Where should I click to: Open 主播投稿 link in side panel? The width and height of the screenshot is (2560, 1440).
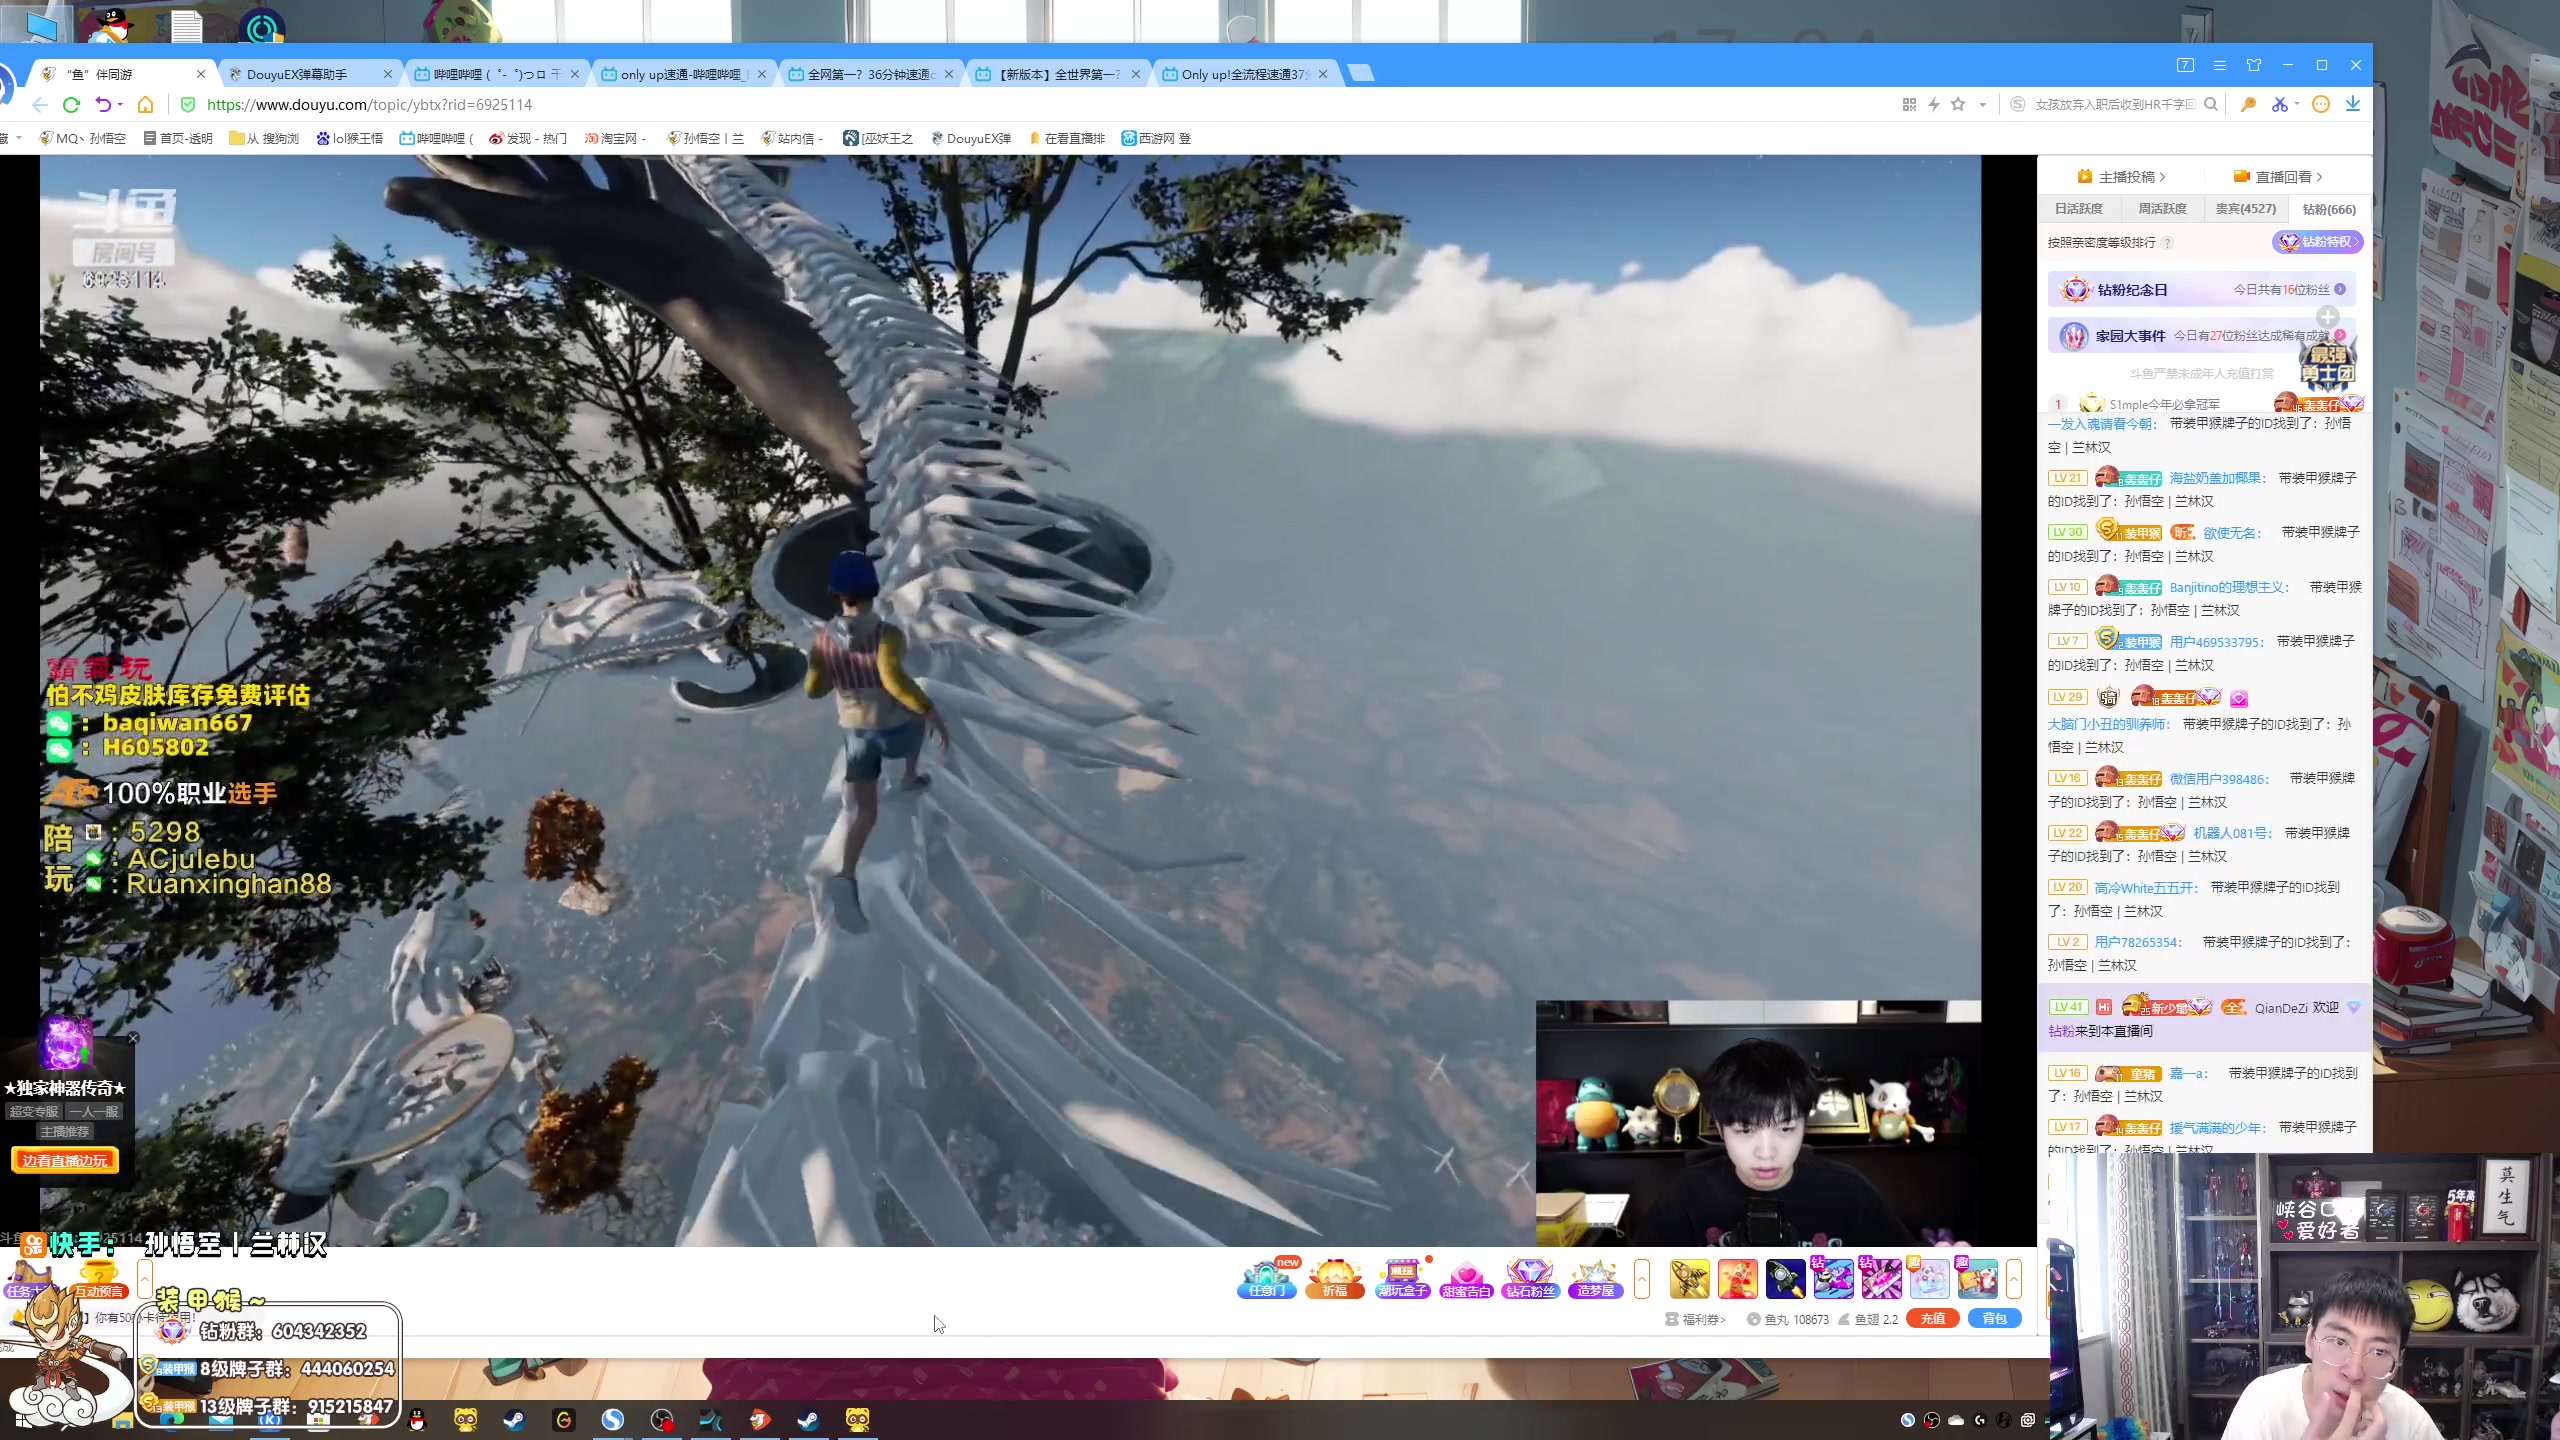click(2121, 177)
